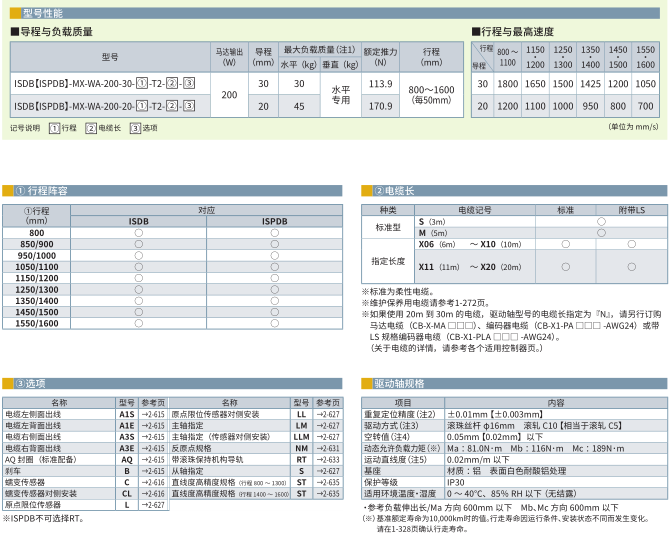
Task: Click the '额定推力 (N)' column header
Action: tap(380, 57)
